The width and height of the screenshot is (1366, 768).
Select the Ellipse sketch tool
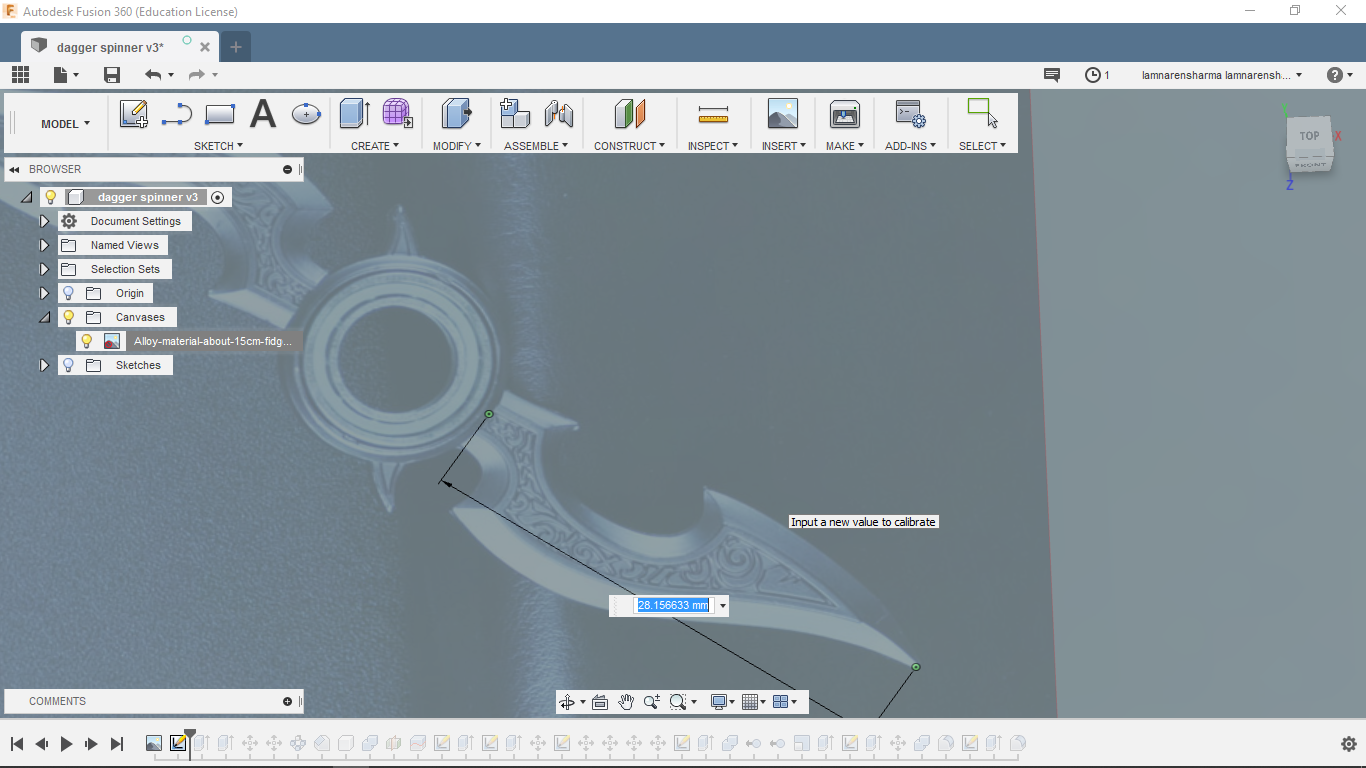[306, 114]
